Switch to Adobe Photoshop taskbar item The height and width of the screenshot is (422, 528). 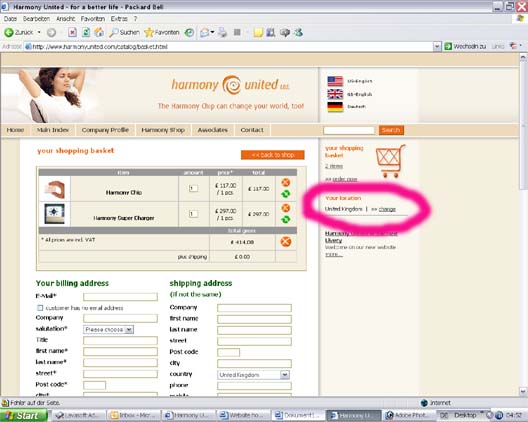pyautogui.click(x=407, y=416)
